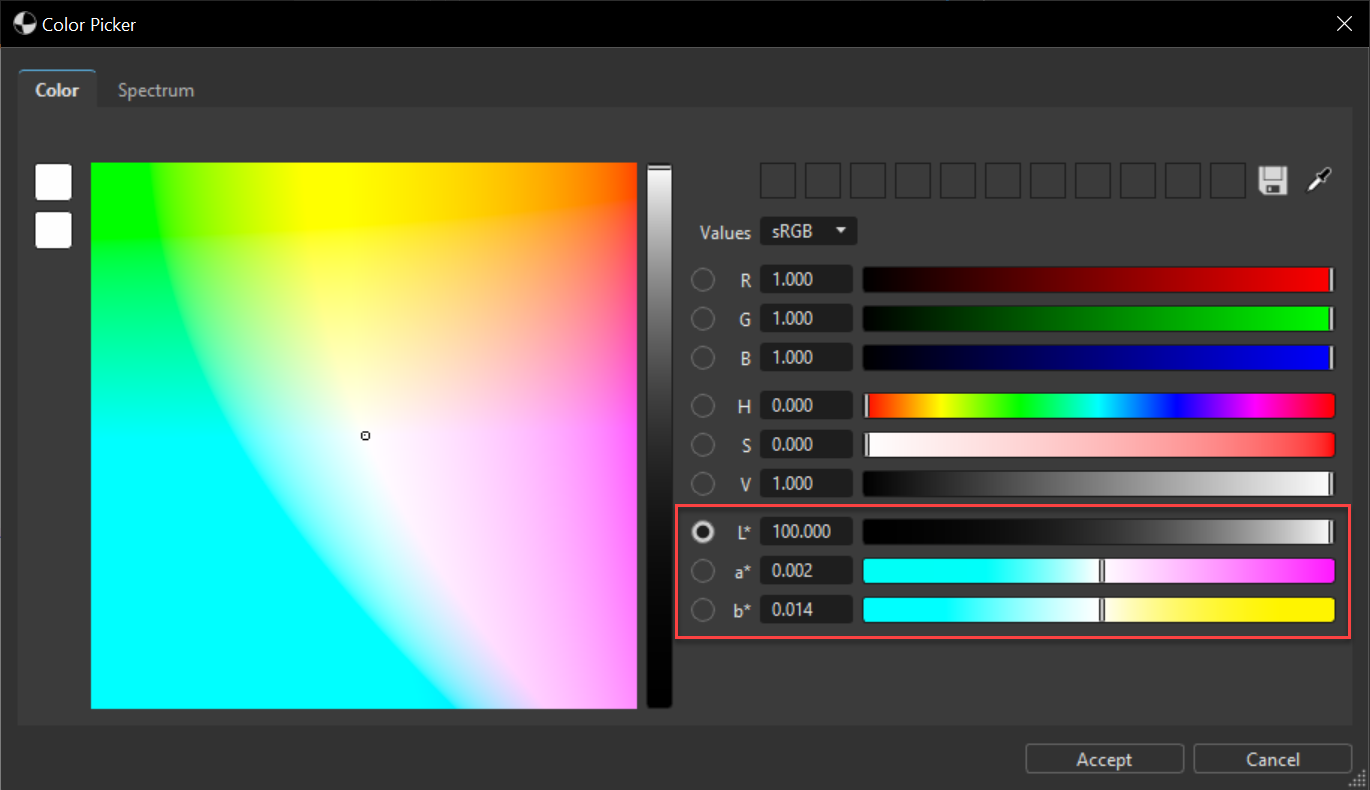Select the H channel radio button

pyautogui.click(x=703, y=405)
